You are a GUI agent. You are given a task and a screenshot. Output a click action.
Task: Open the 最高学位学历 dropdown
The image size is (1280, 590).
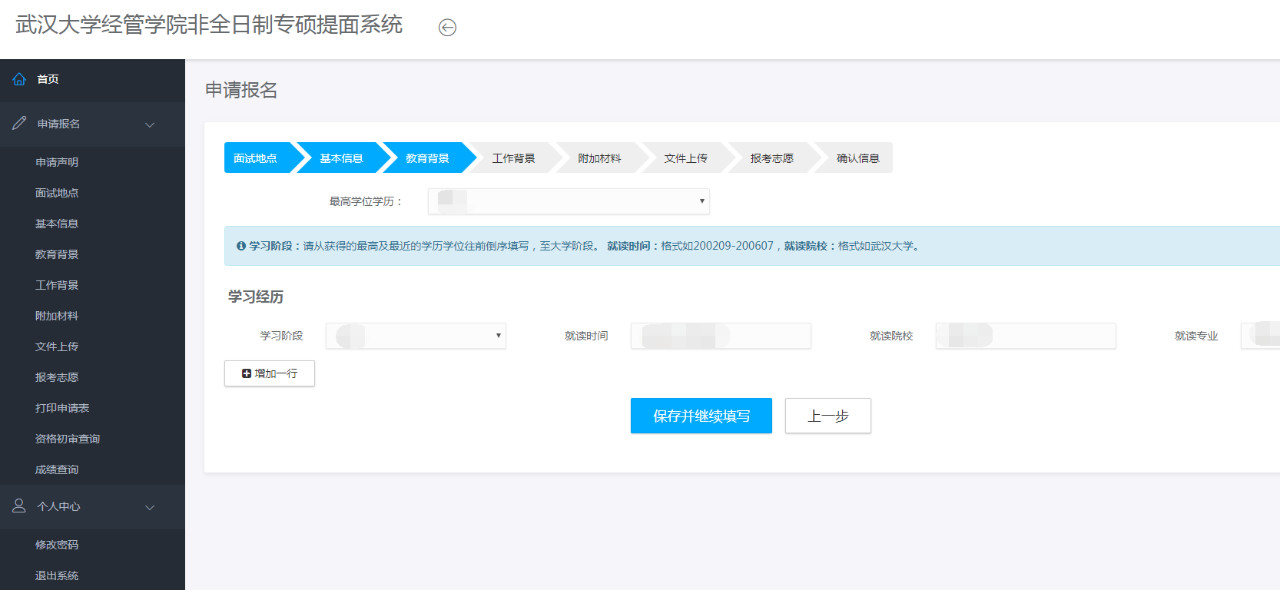[x=568, y=202]
